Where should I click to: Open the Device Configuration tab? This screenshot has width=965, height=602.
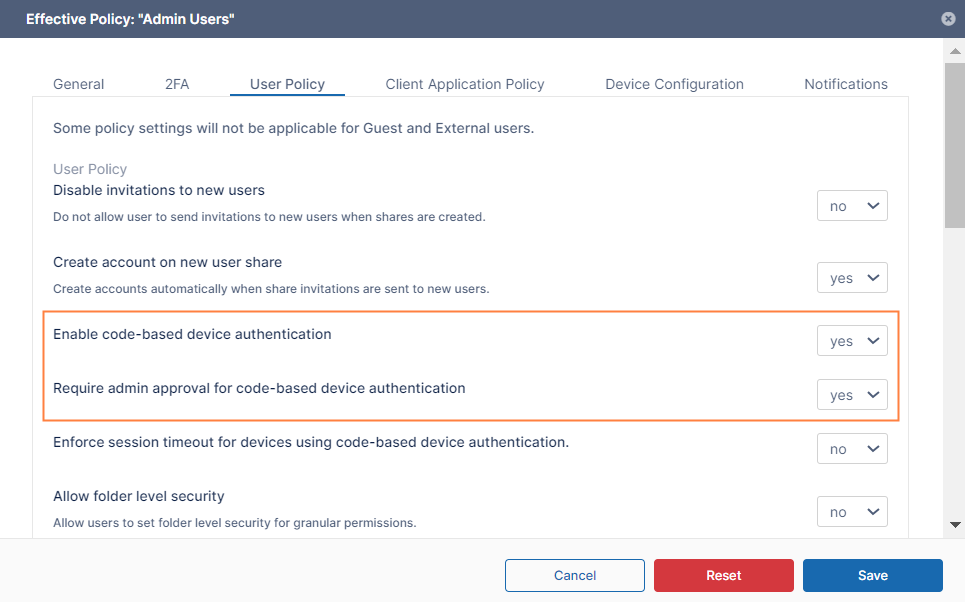click(x=674, y=84)
